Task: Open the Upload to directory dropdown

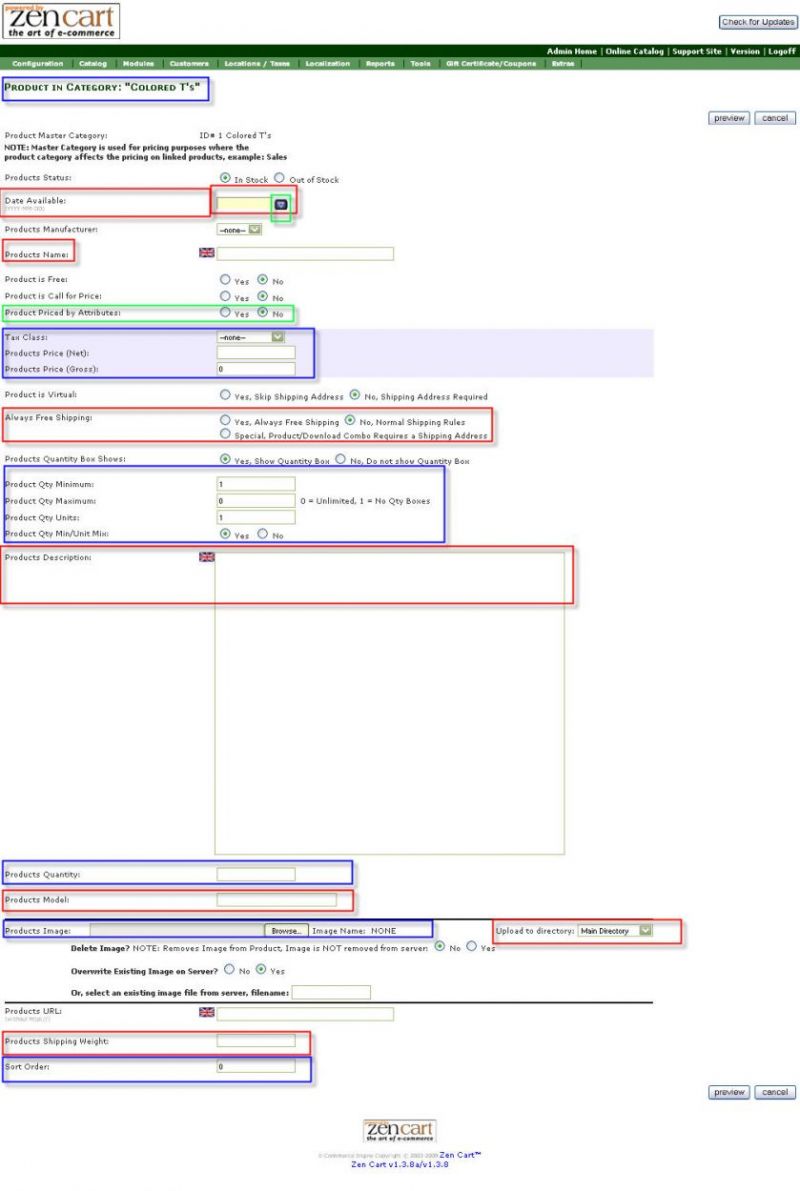Action: [x=615, y=931]
